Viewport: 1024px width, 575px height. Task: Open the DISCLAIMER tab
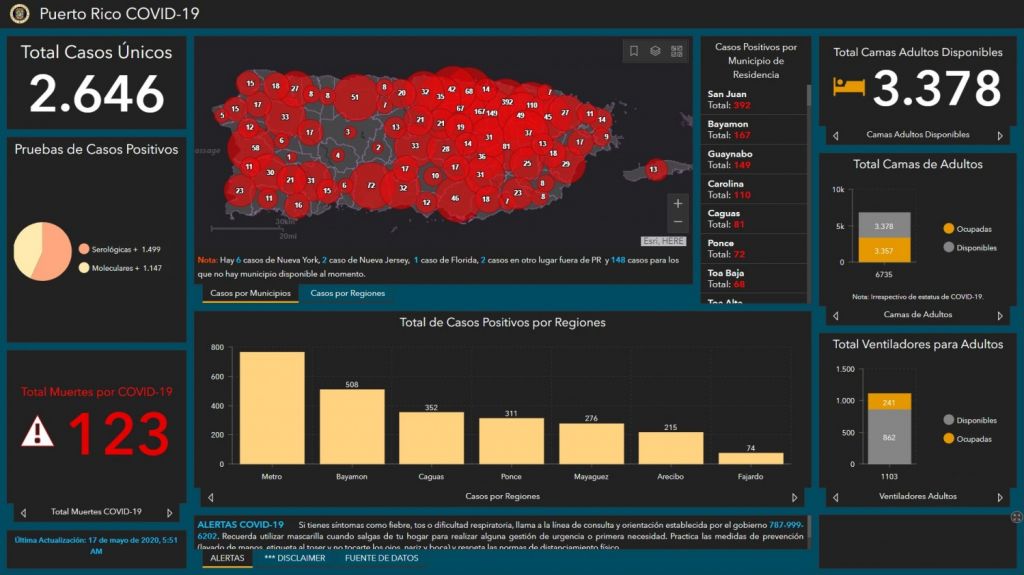click(294, 558)
